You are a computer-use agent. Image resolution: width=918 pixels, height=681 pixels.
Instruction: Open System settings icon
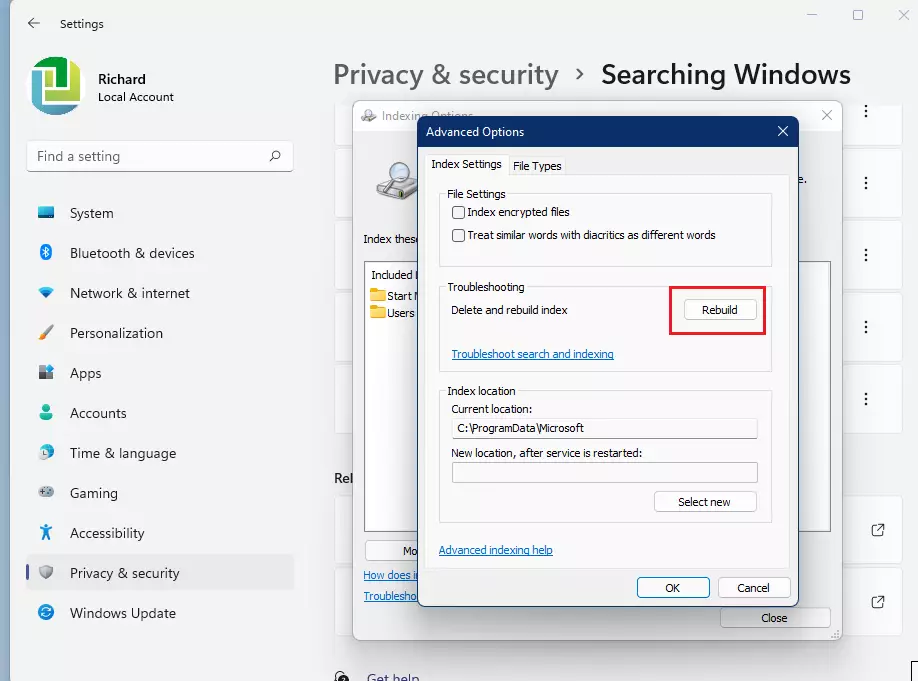pyautogui.click(x=46, y=213)
